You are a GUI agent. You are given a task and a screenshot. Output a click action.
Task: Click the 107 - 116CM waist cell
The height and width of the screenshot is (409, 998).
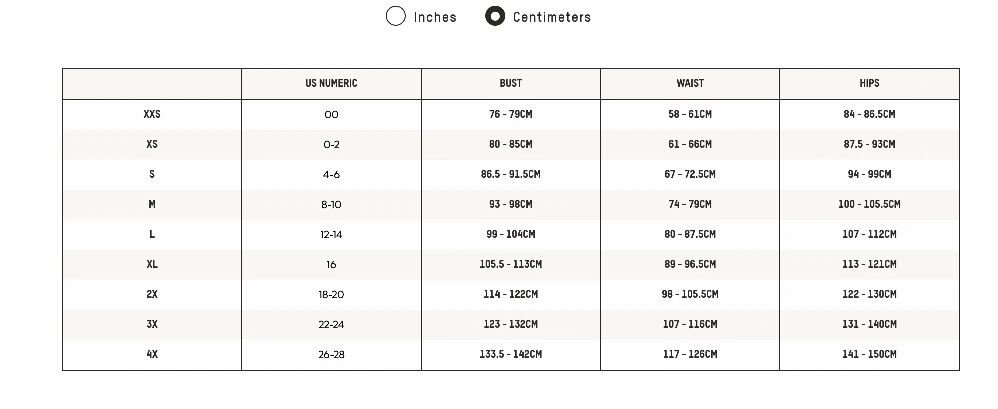(689, 324)
